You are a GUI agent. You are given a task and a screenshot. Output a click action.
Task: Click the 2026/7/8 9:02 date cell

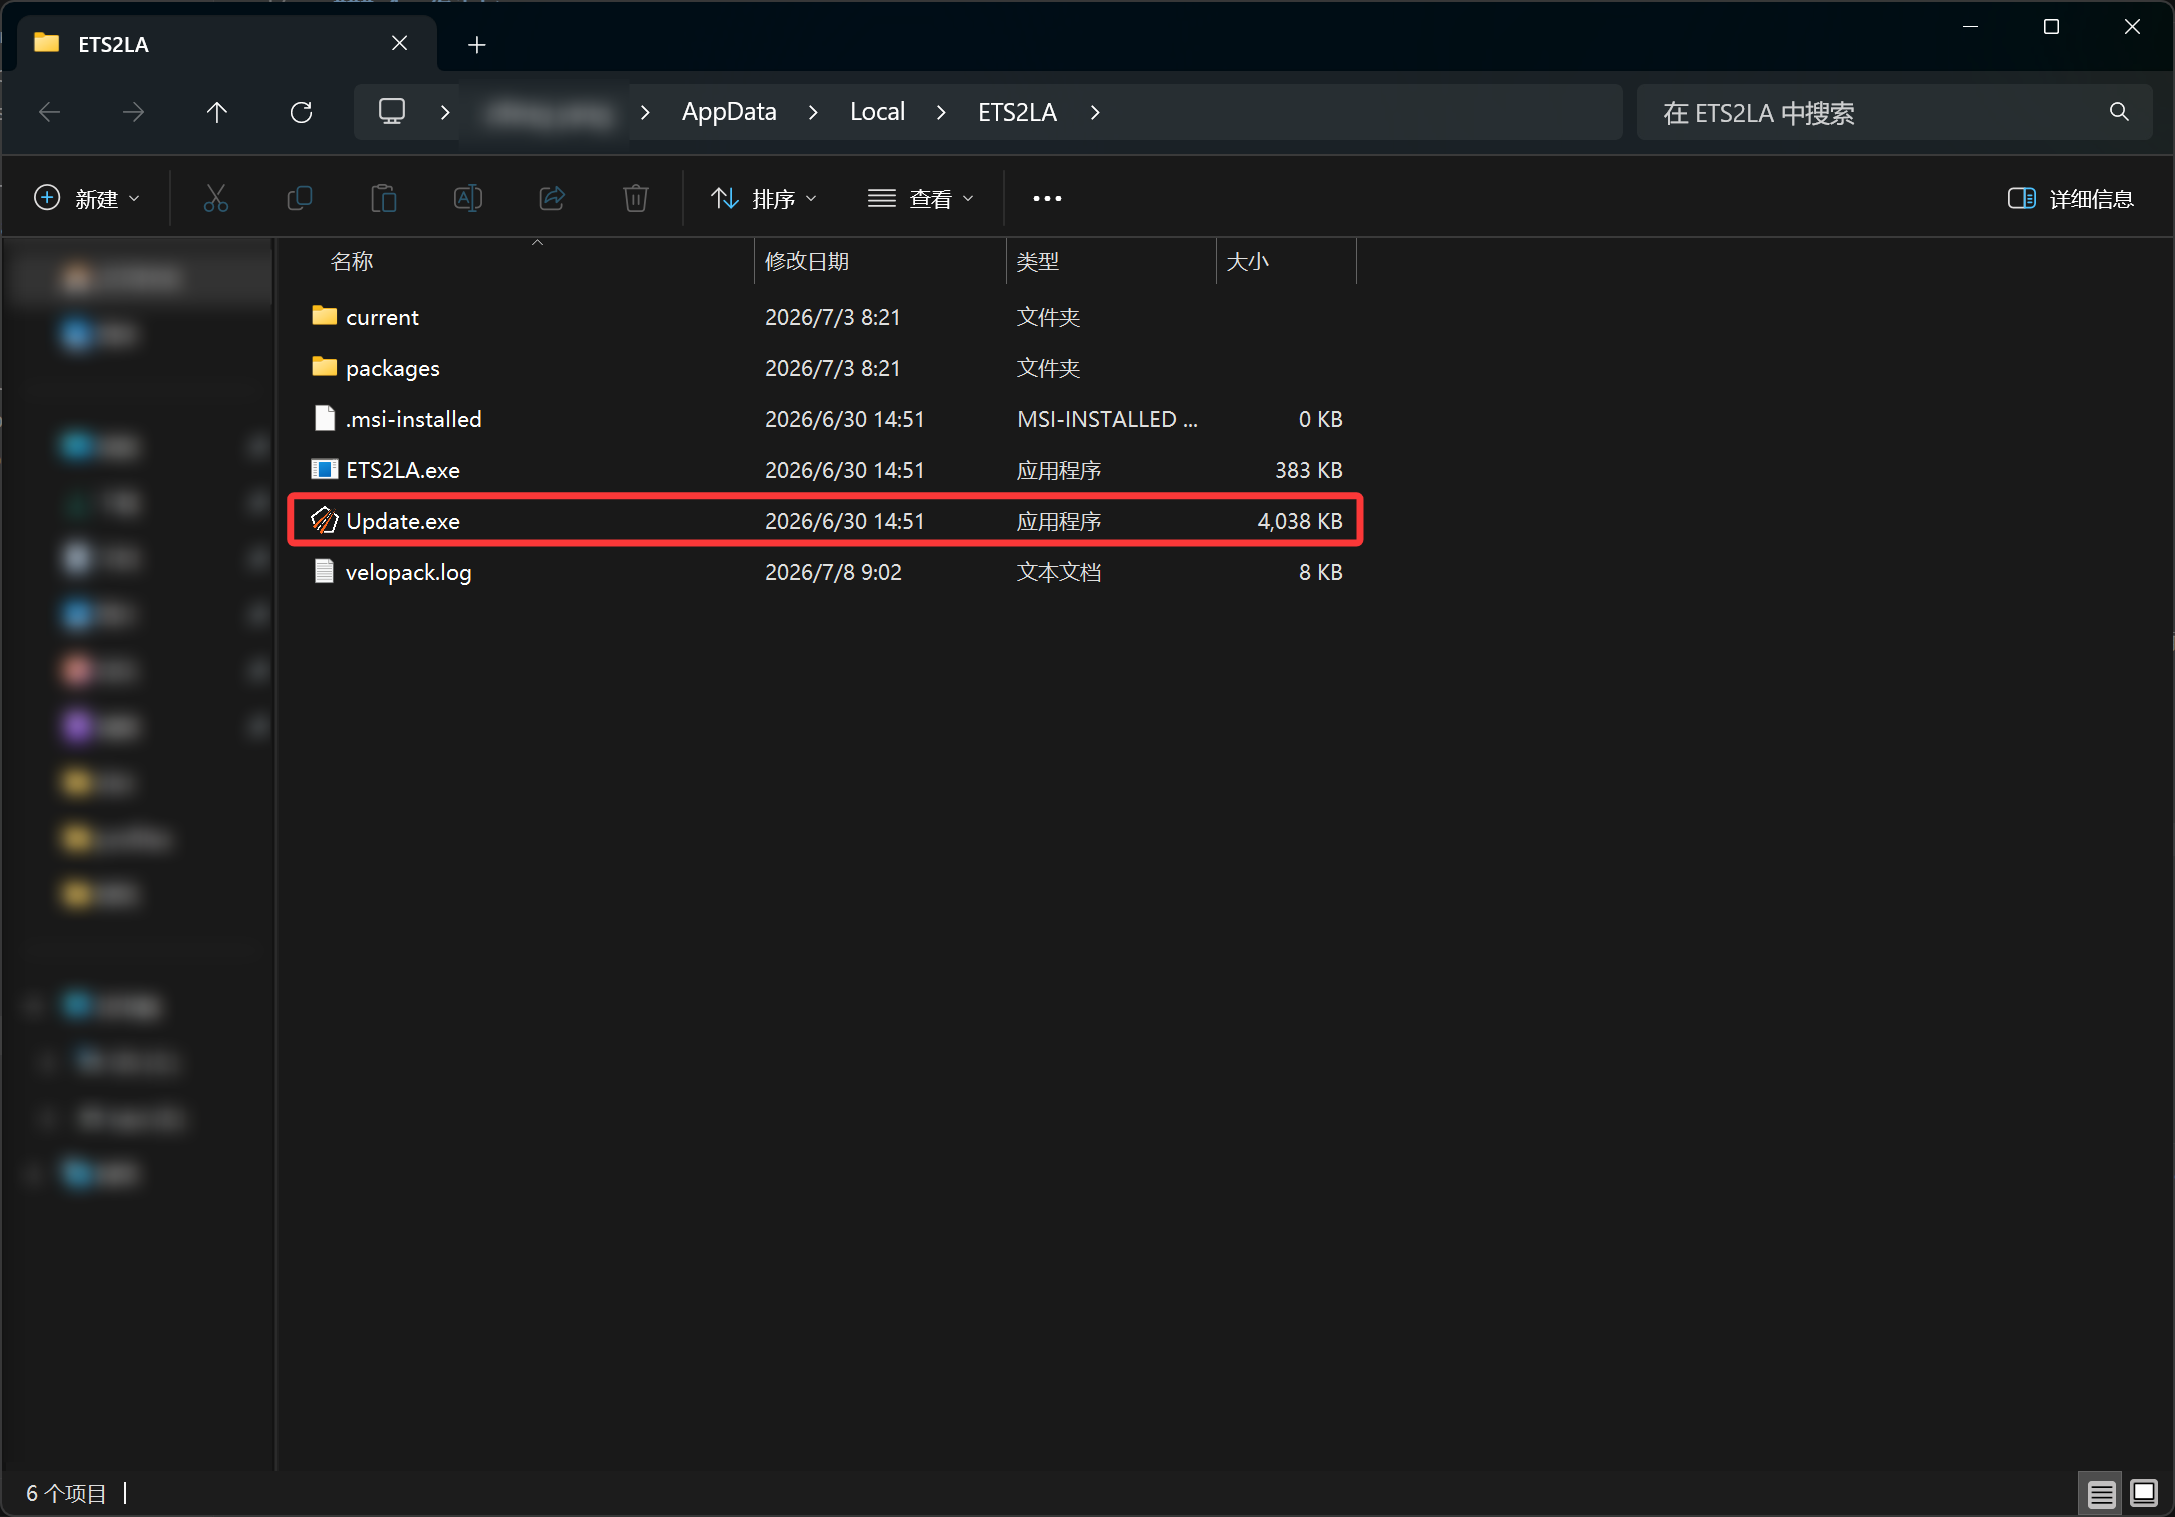[x=833, y=572]
